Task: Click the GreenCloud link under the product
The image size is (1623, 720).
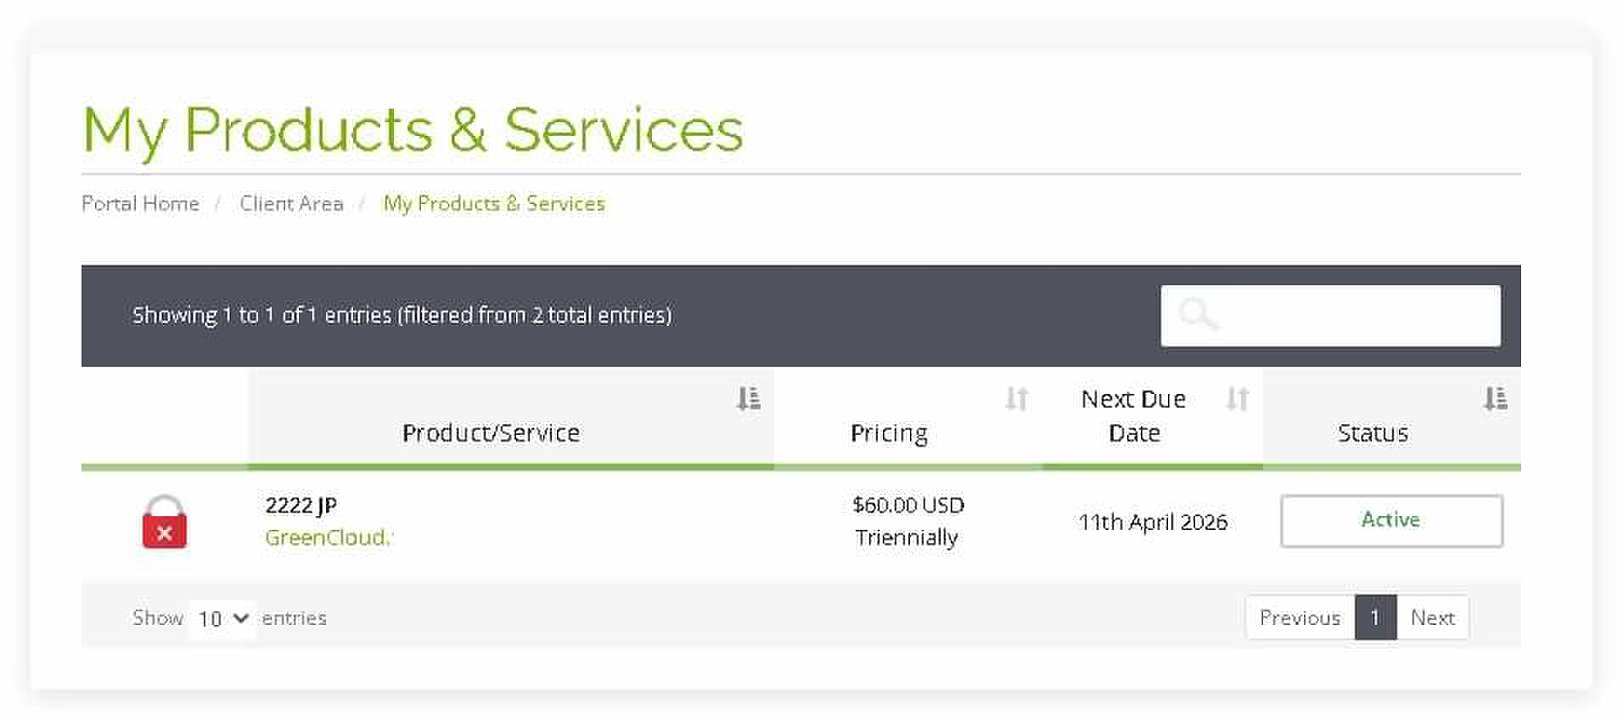Action: (326, 538)
